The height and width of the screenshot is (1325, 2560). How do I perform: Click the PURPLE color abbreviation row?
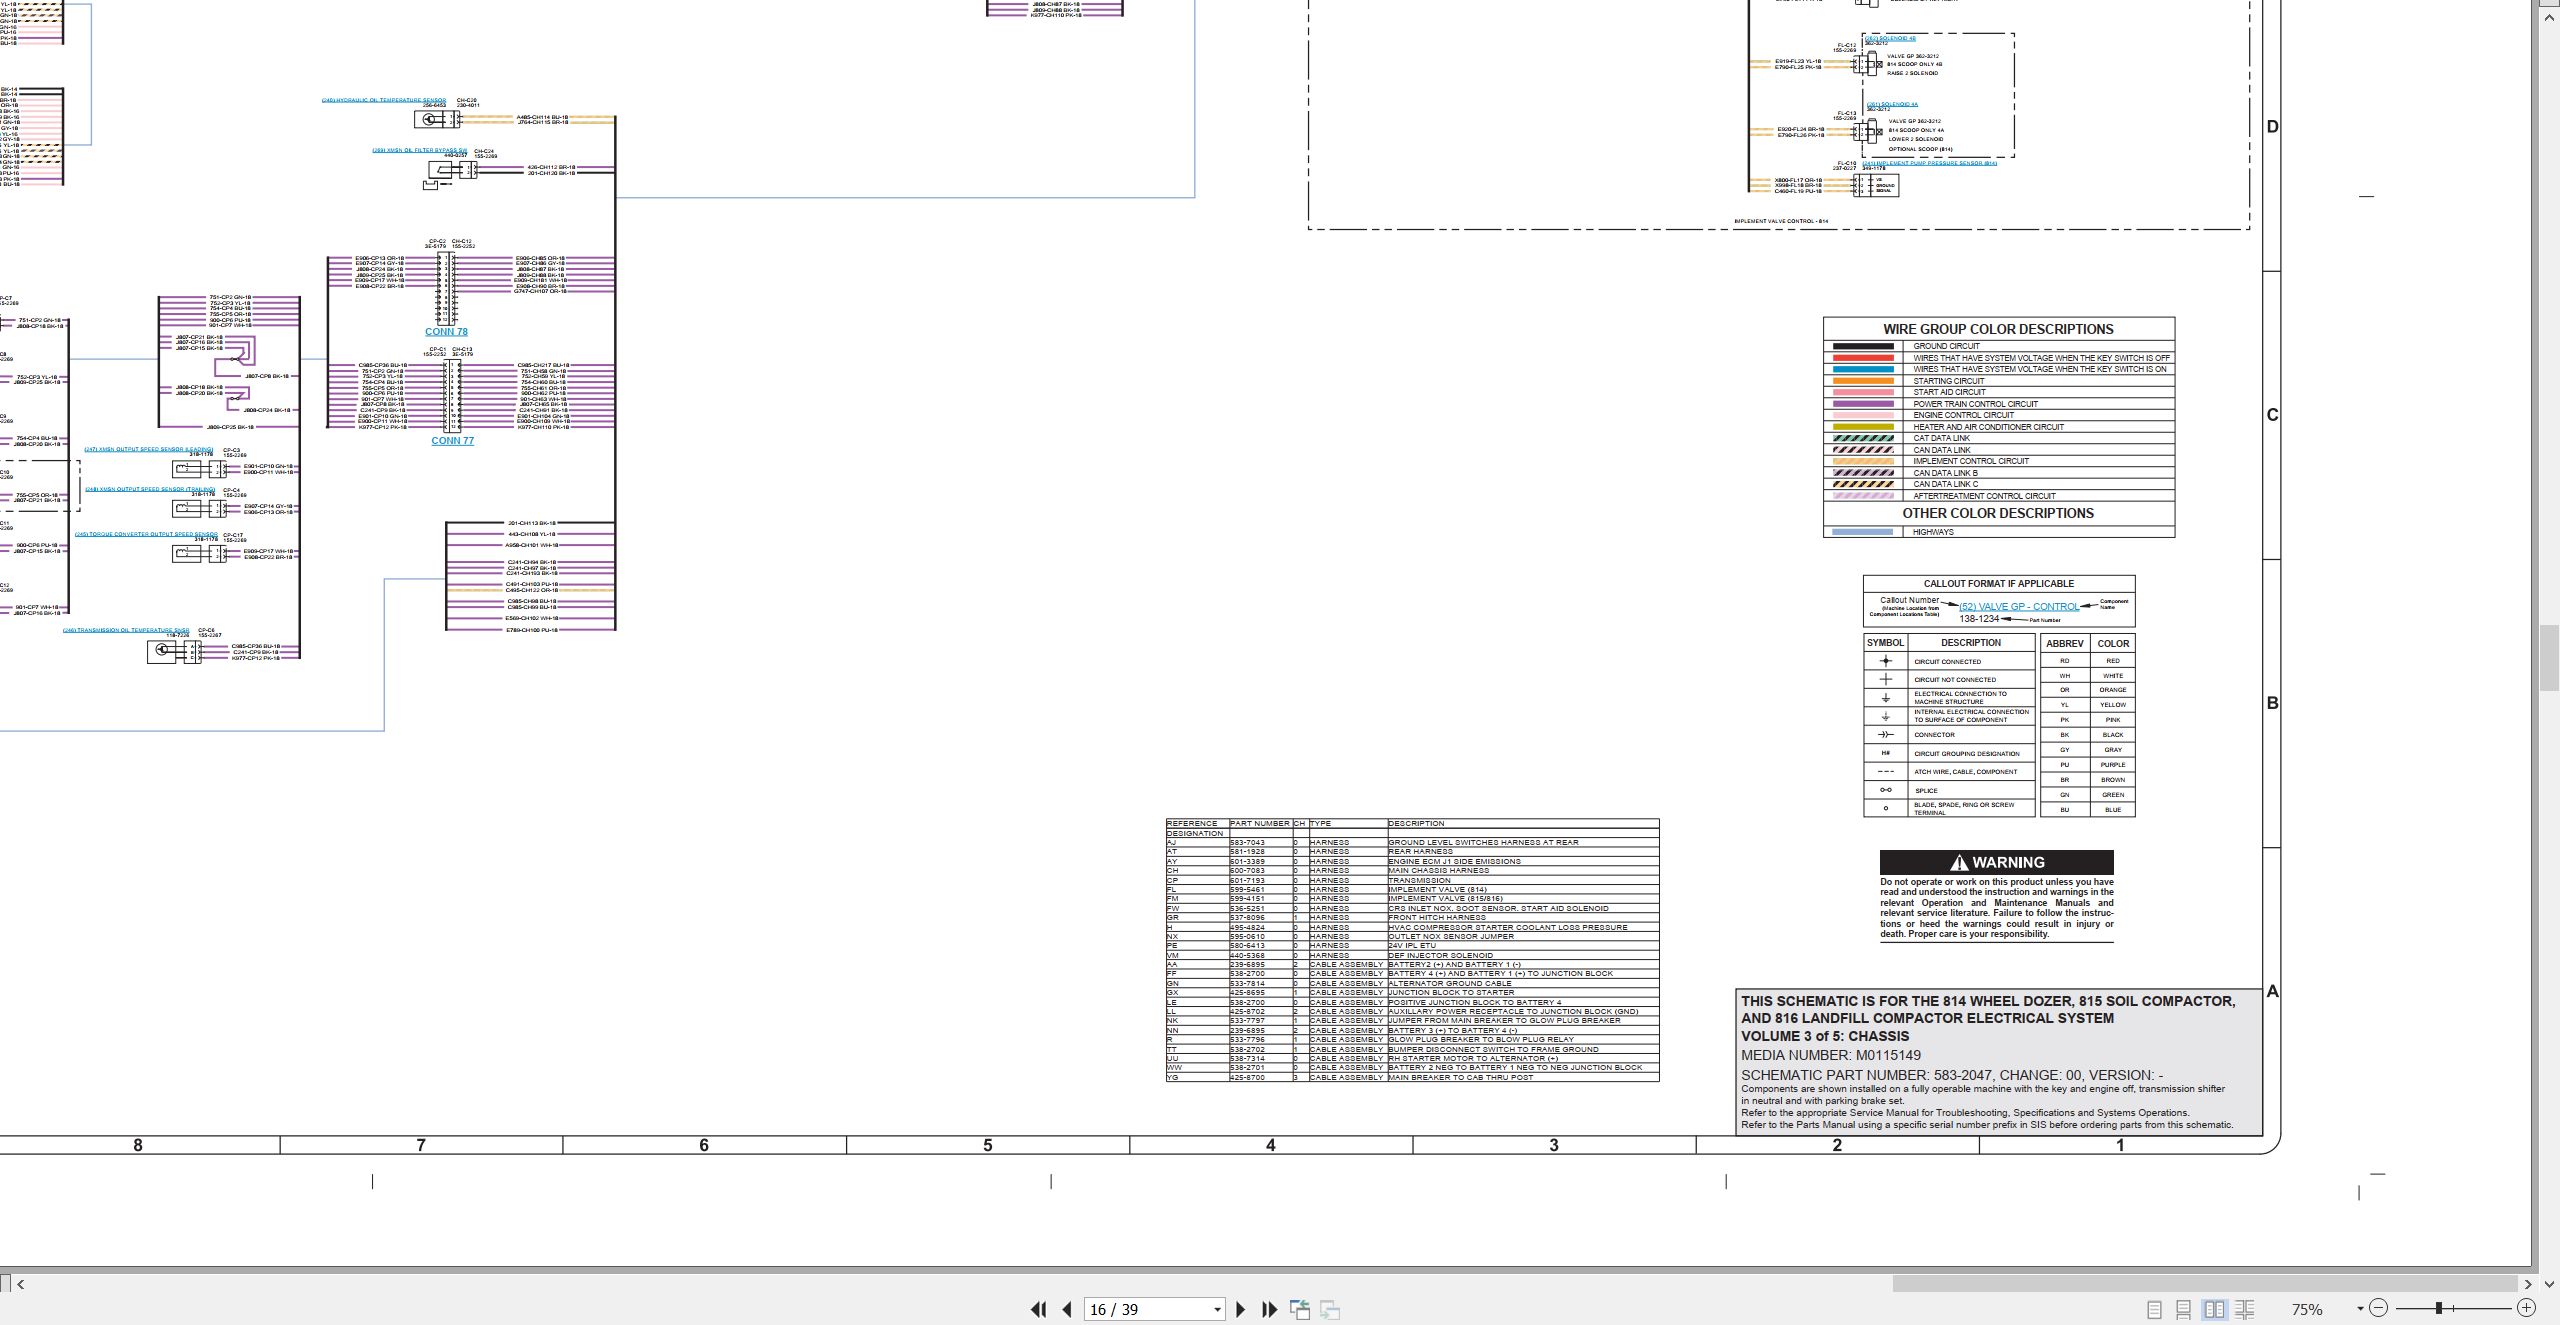(2088, 765)
